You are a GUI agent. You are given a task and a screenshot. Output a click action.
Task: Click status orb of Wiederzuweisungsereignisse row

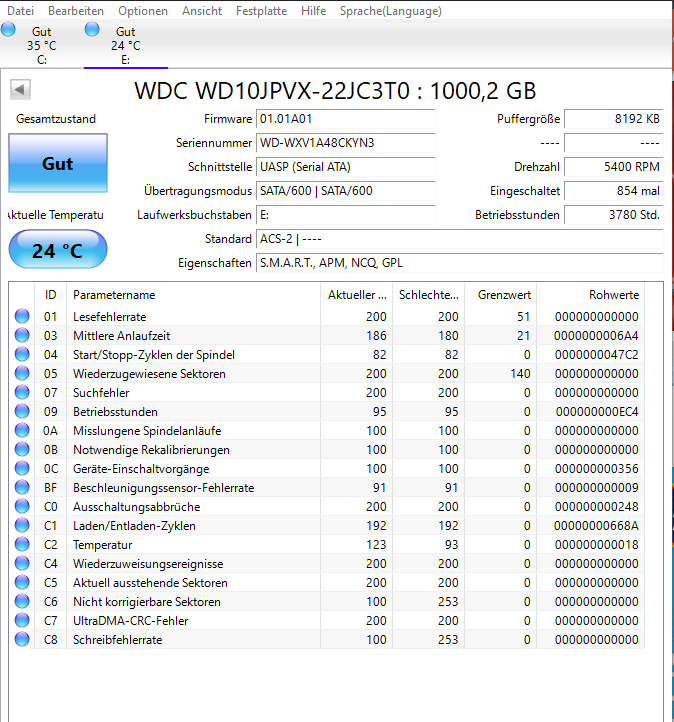click(22, 563)
